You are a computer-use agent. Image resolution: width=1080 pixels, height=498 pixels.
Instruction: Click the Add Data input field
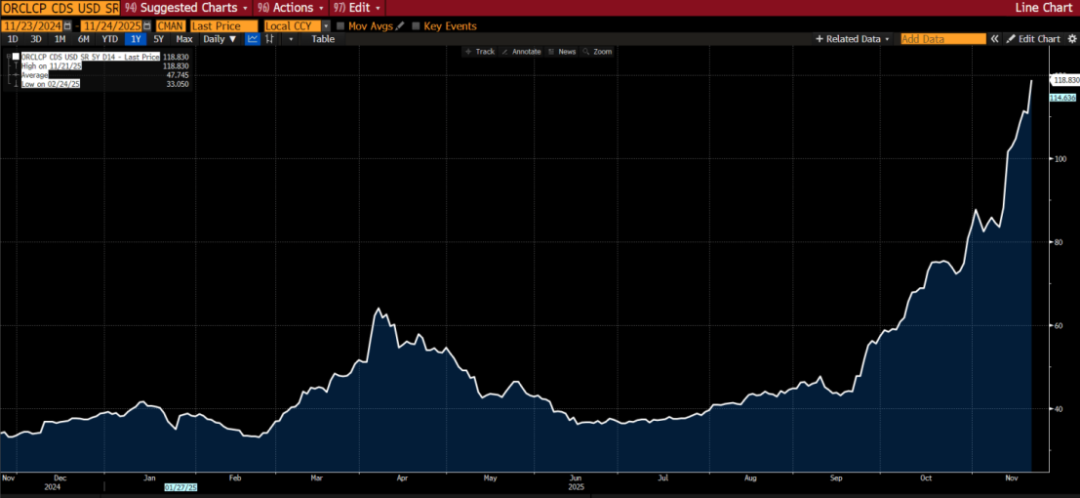point(942,39)
